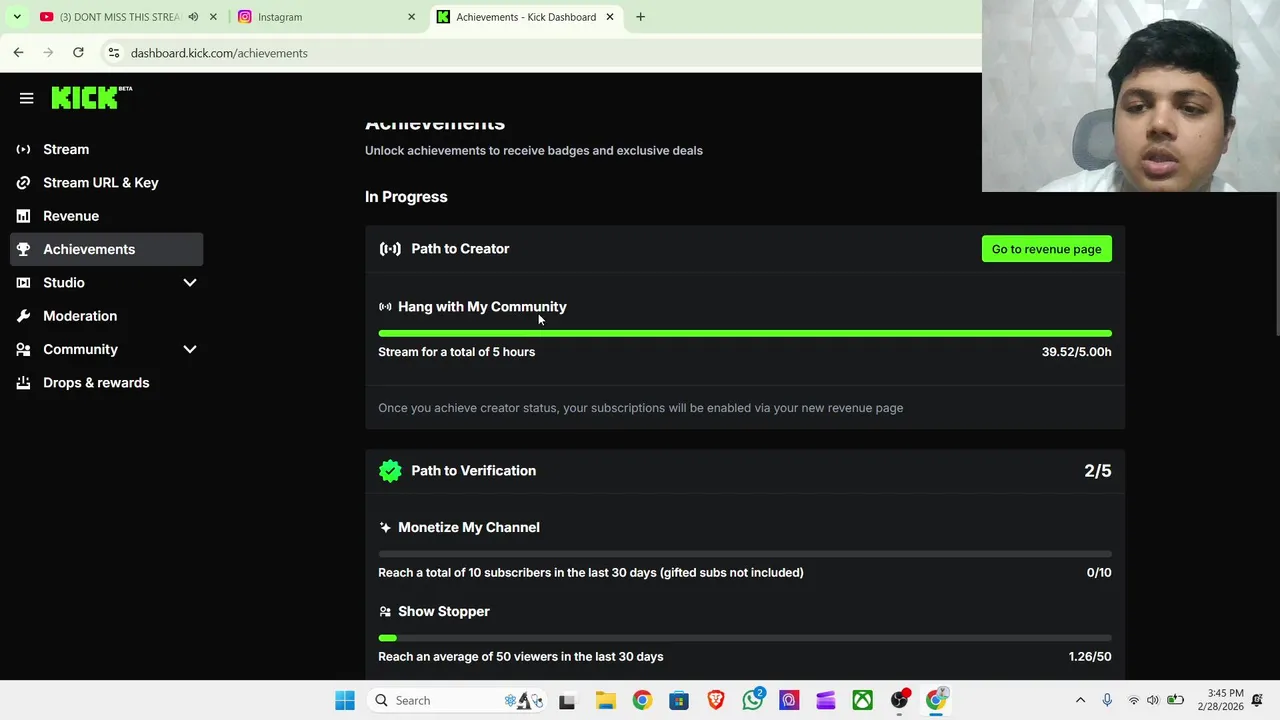Open the Windows Start menu

(x=345, y=700)
